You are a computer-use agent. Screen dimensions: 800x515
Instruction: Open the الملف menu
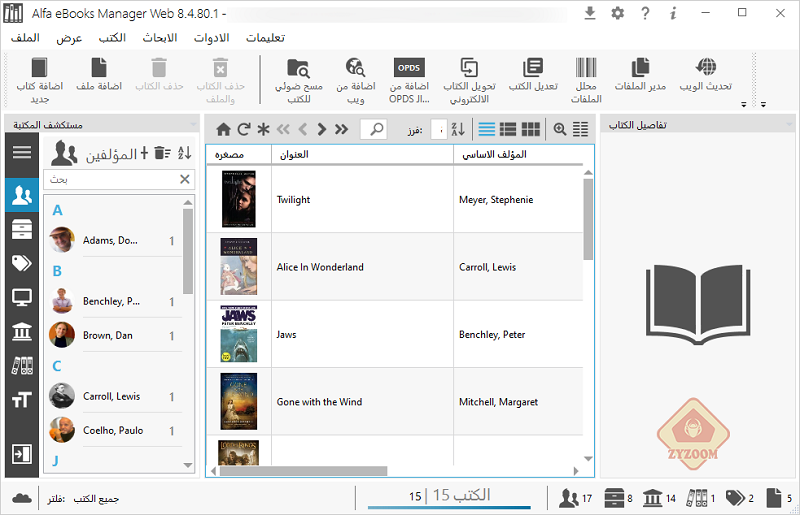[x=25, y=38]
